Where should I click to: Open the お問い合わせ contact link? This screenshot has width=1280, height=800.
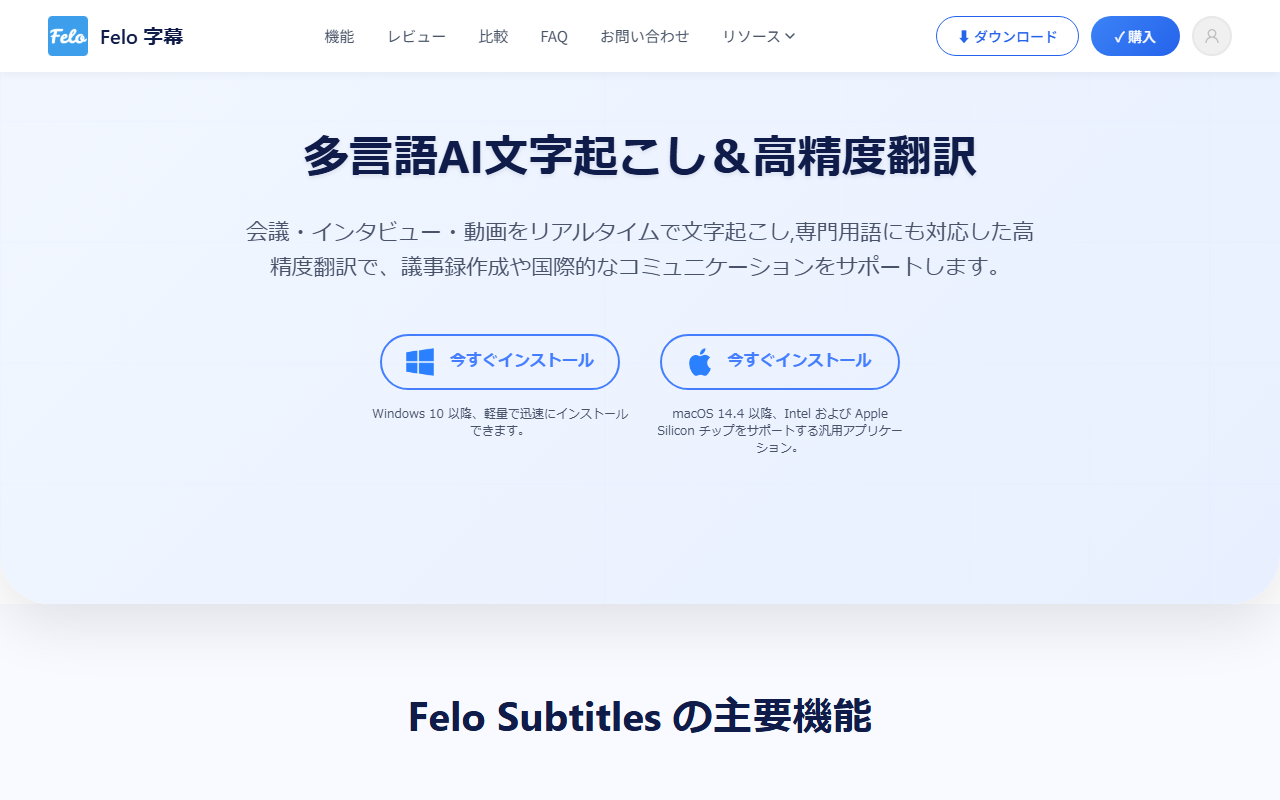point(644,37)
